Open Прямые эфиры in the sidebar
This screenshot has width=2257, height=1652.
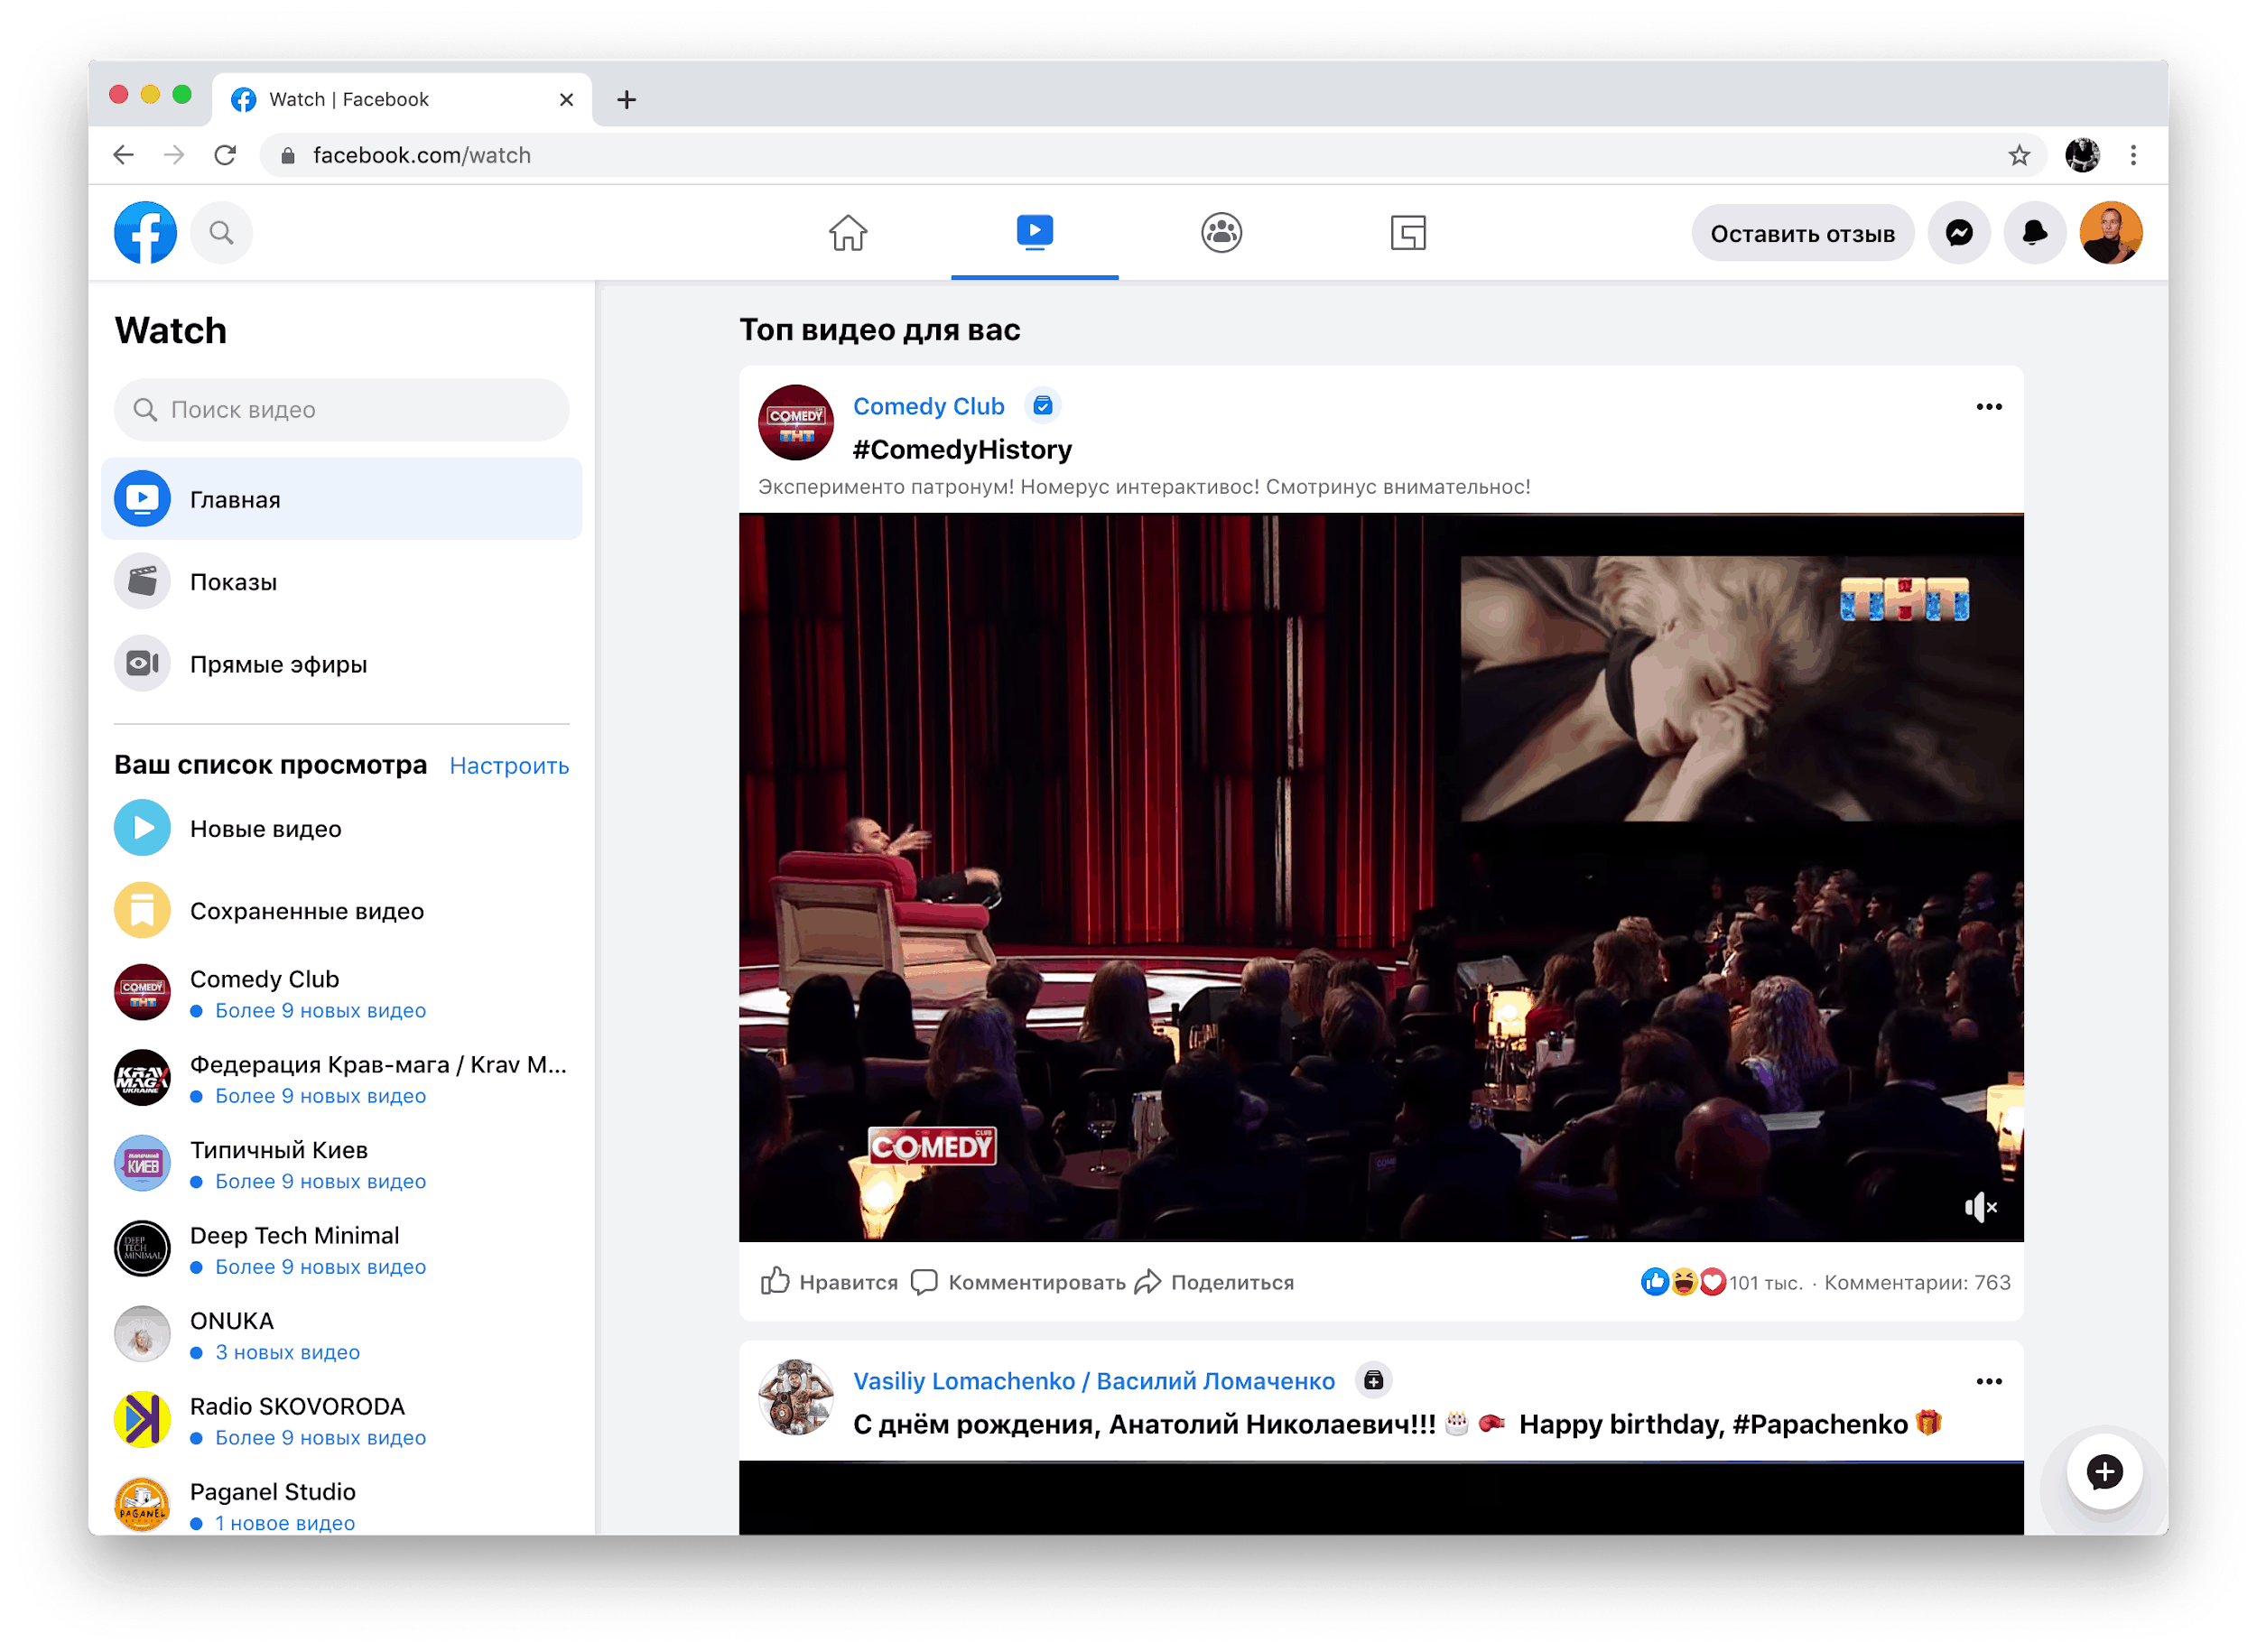coord(342,664)
